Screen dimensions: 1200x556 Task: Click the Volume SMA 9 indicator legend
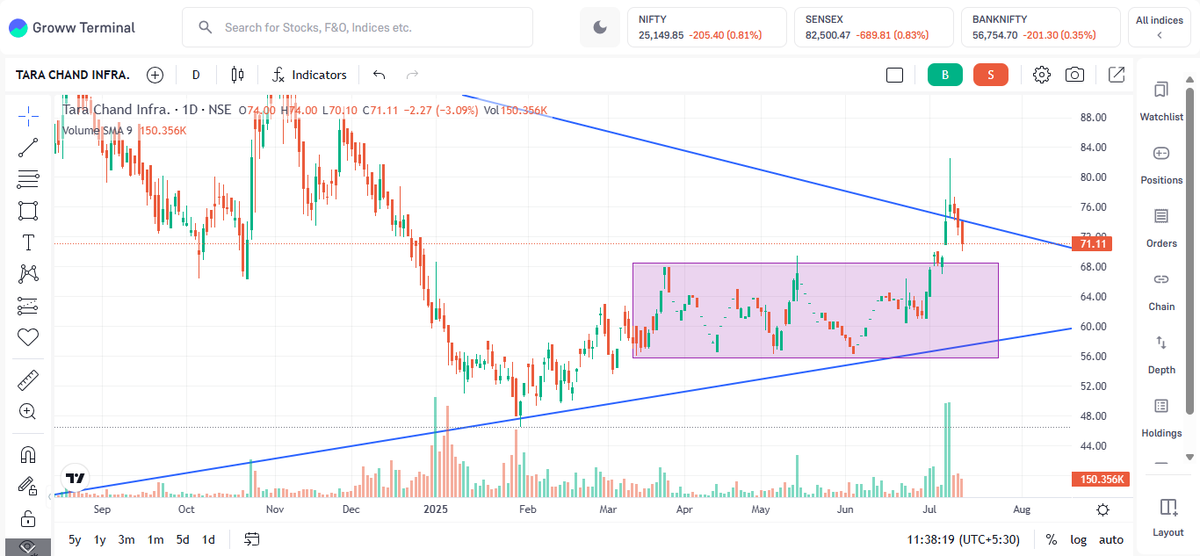pos(97,130)
